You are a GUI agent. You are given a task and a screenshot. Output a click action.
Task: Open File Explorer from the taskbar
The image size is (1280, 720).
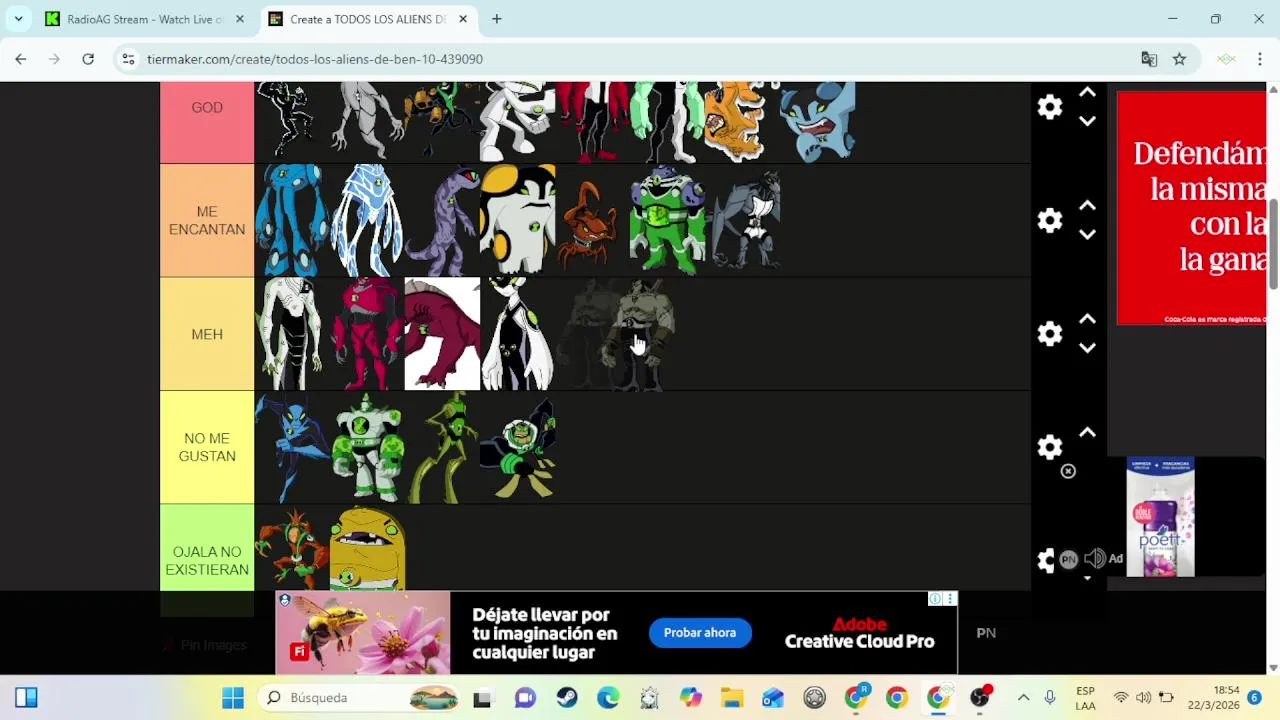click(x=732, y=698)
